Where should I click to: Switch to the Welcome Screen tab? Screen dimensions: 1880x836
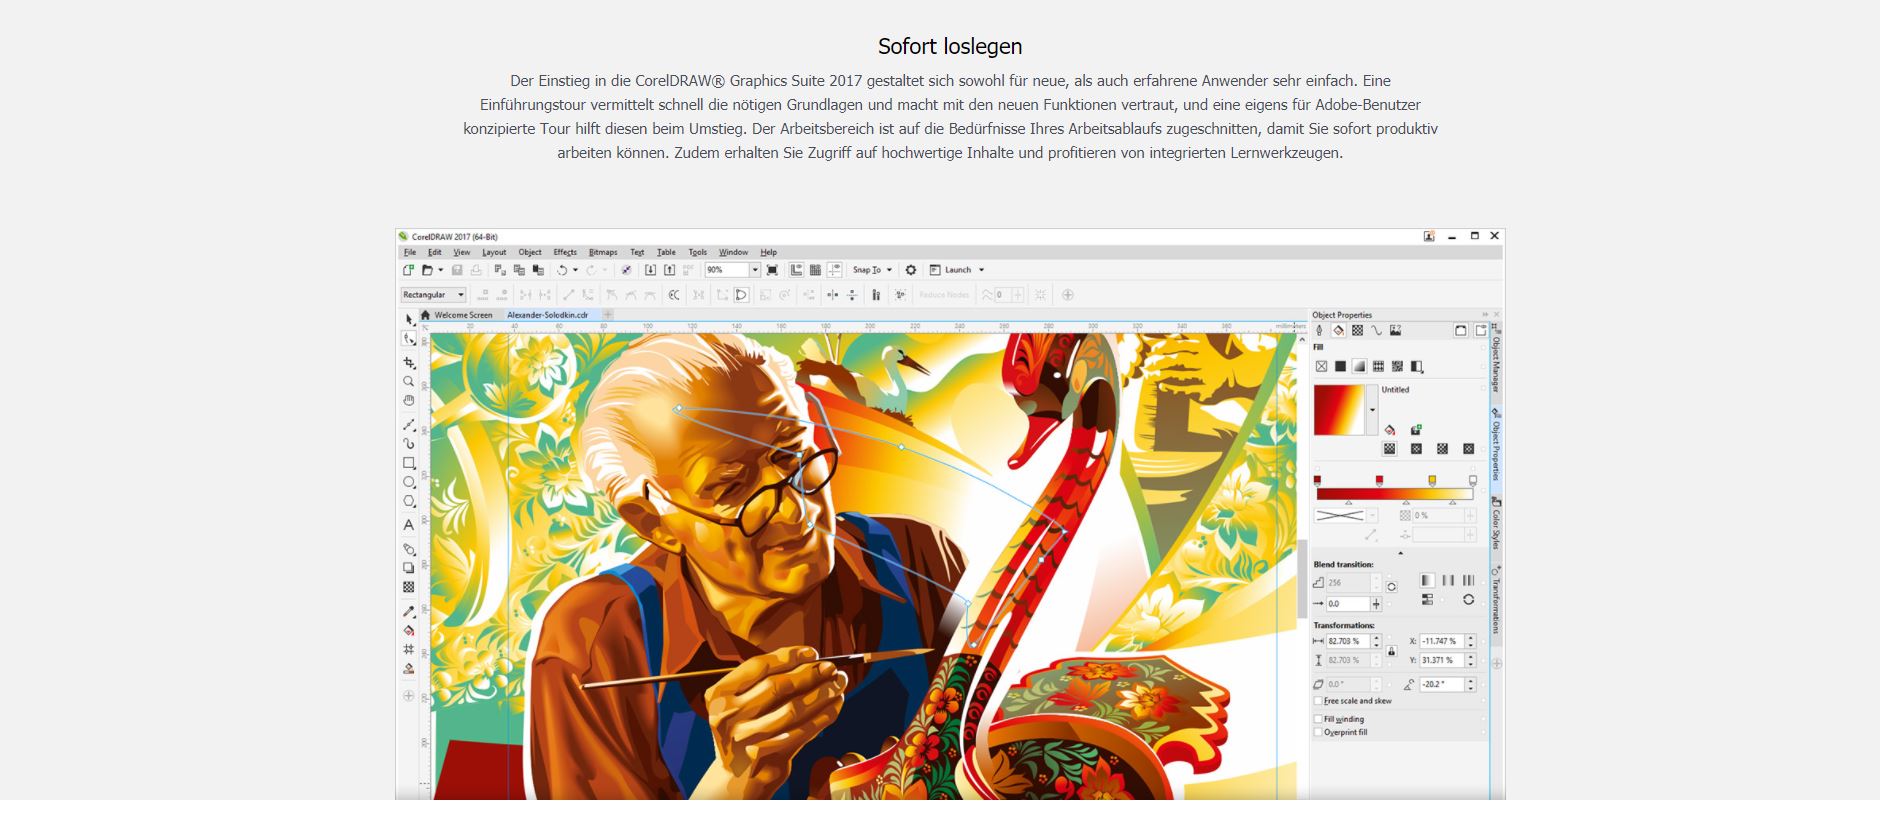click(x=463, y=315)
